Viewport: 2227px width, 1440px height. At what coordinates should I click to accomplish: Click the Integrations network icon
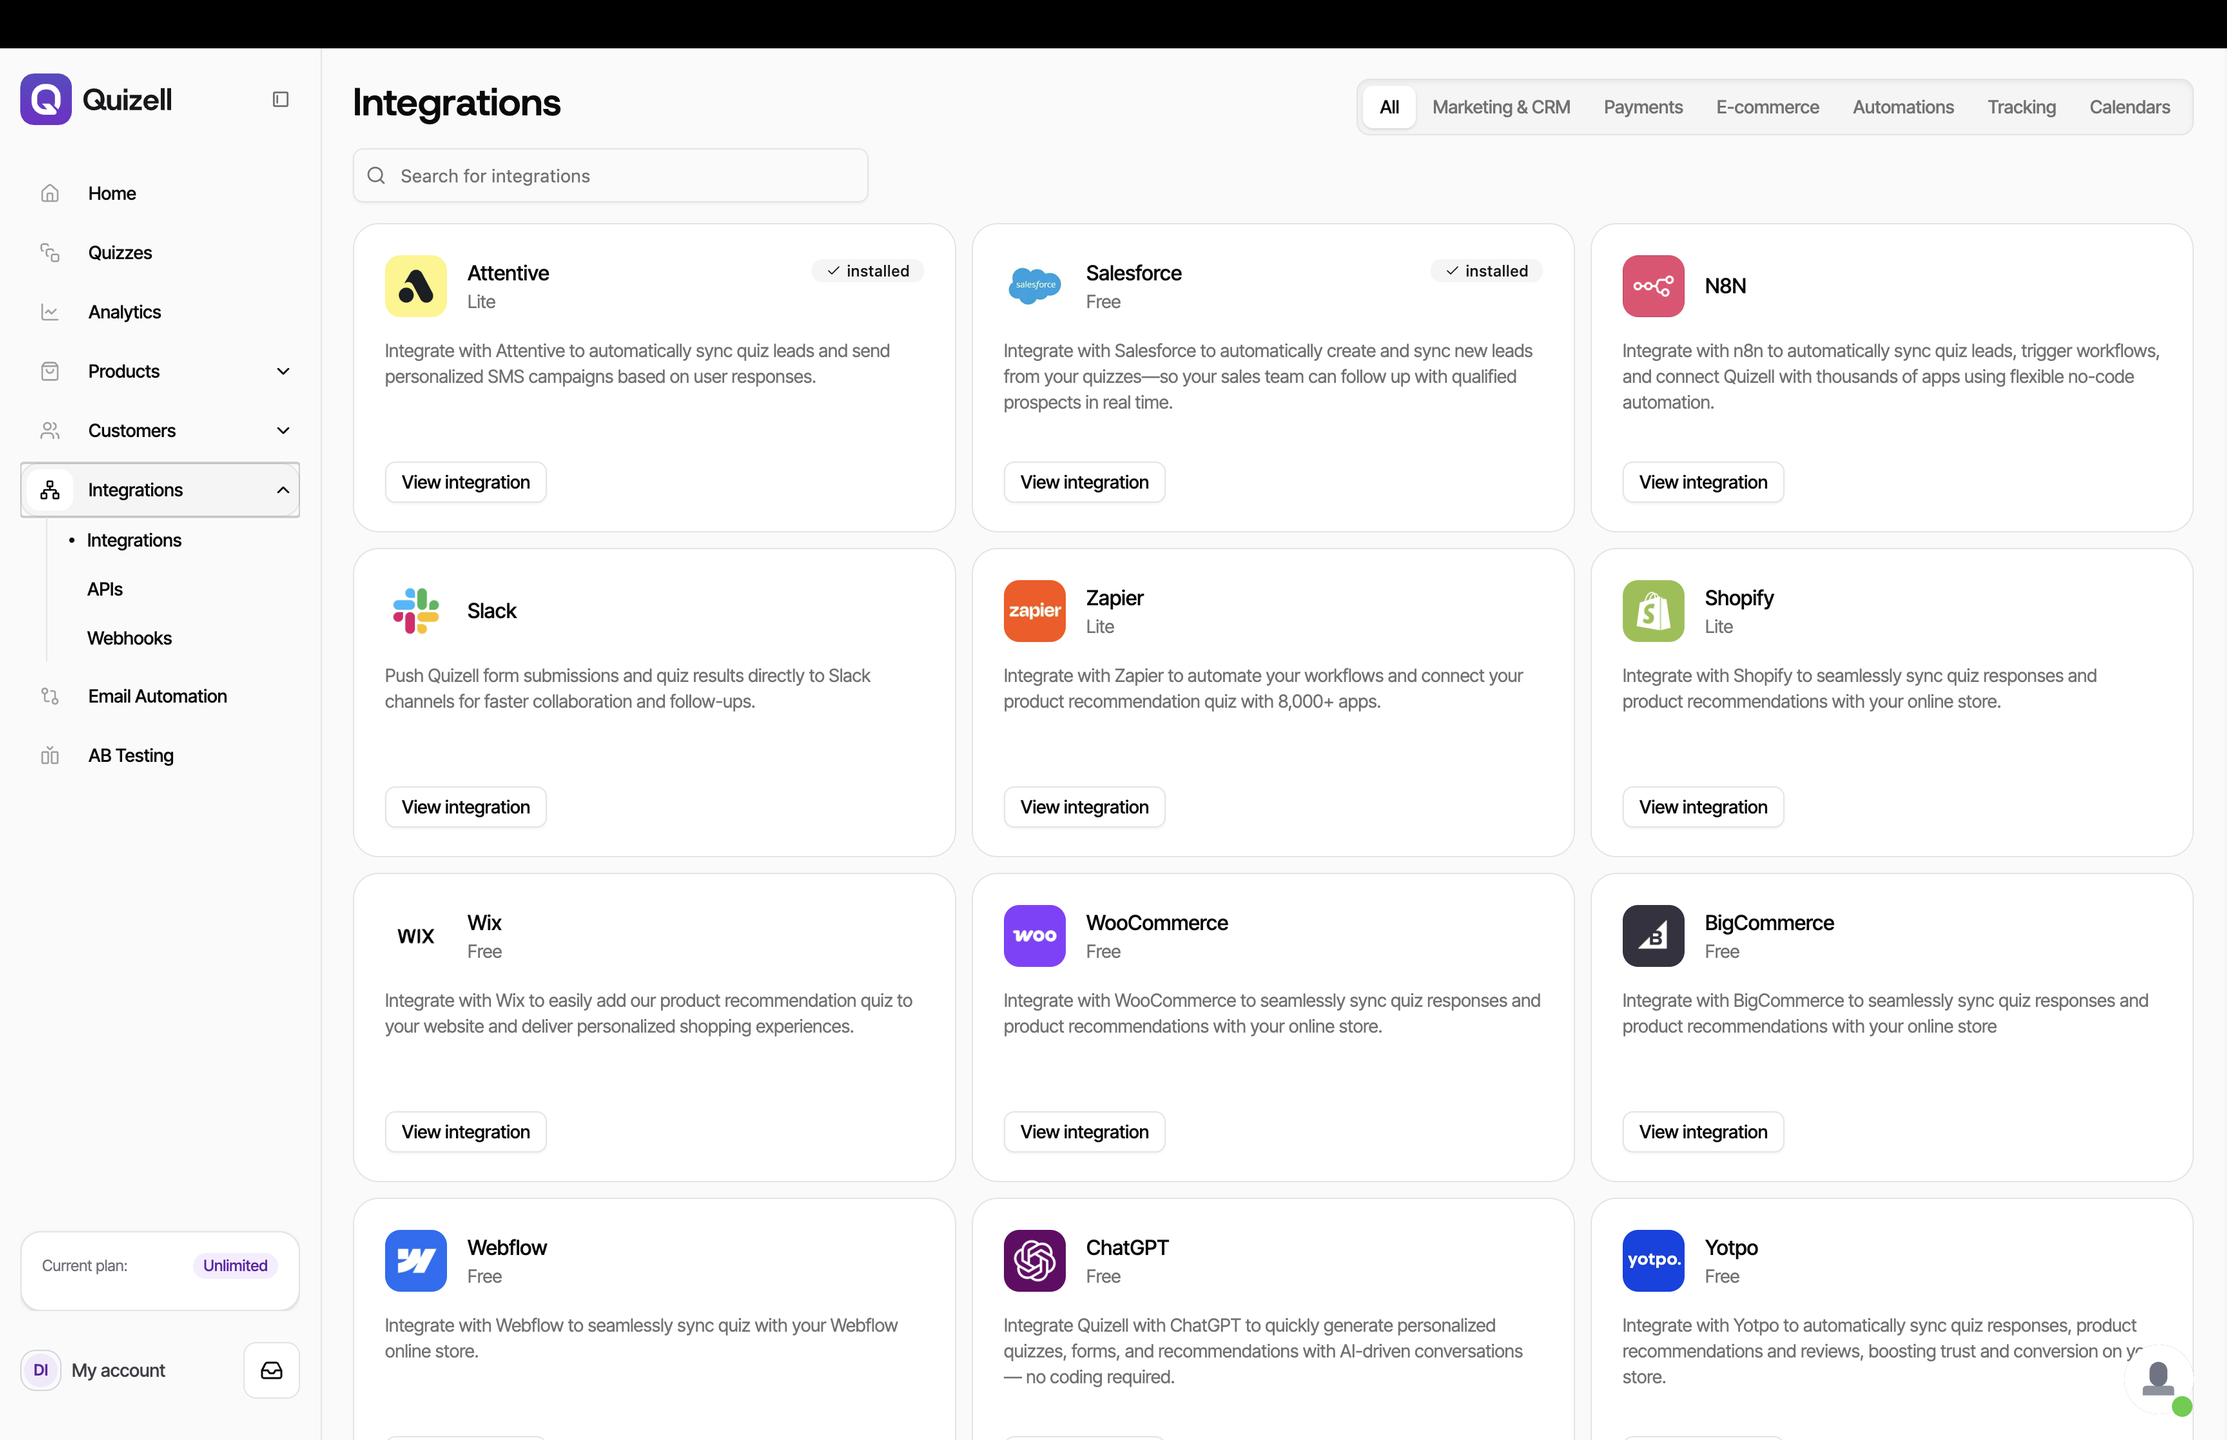[50, 490]
